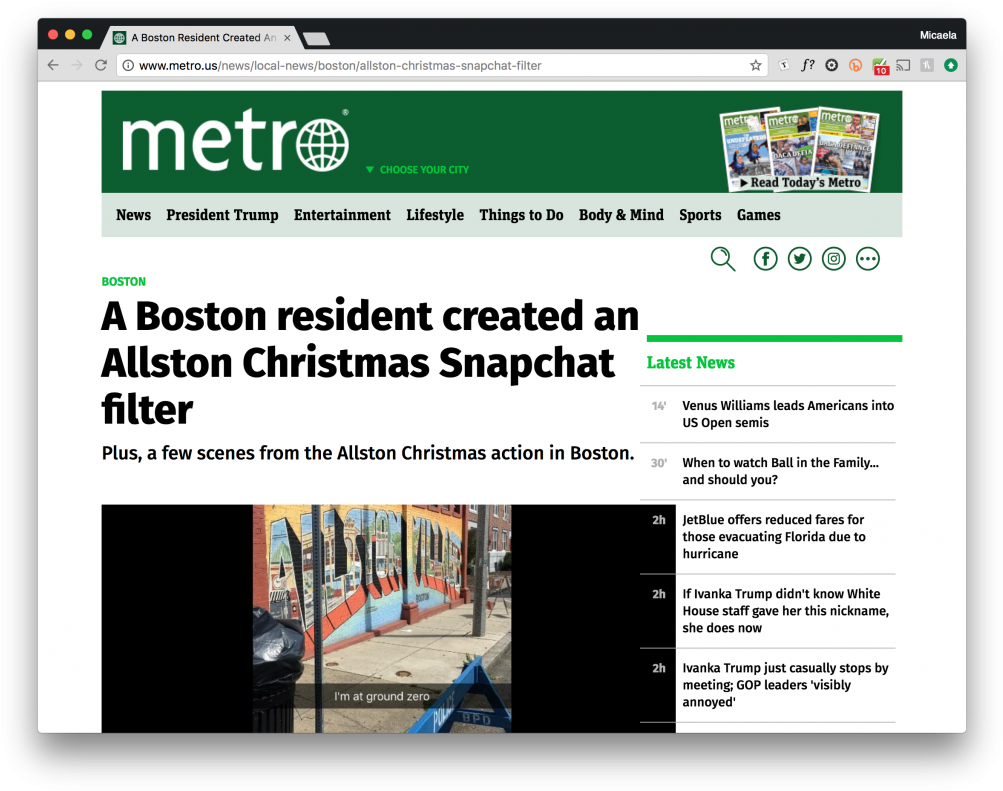Open the News menu
Screen dimensions: 1003x791
point(133,215)
